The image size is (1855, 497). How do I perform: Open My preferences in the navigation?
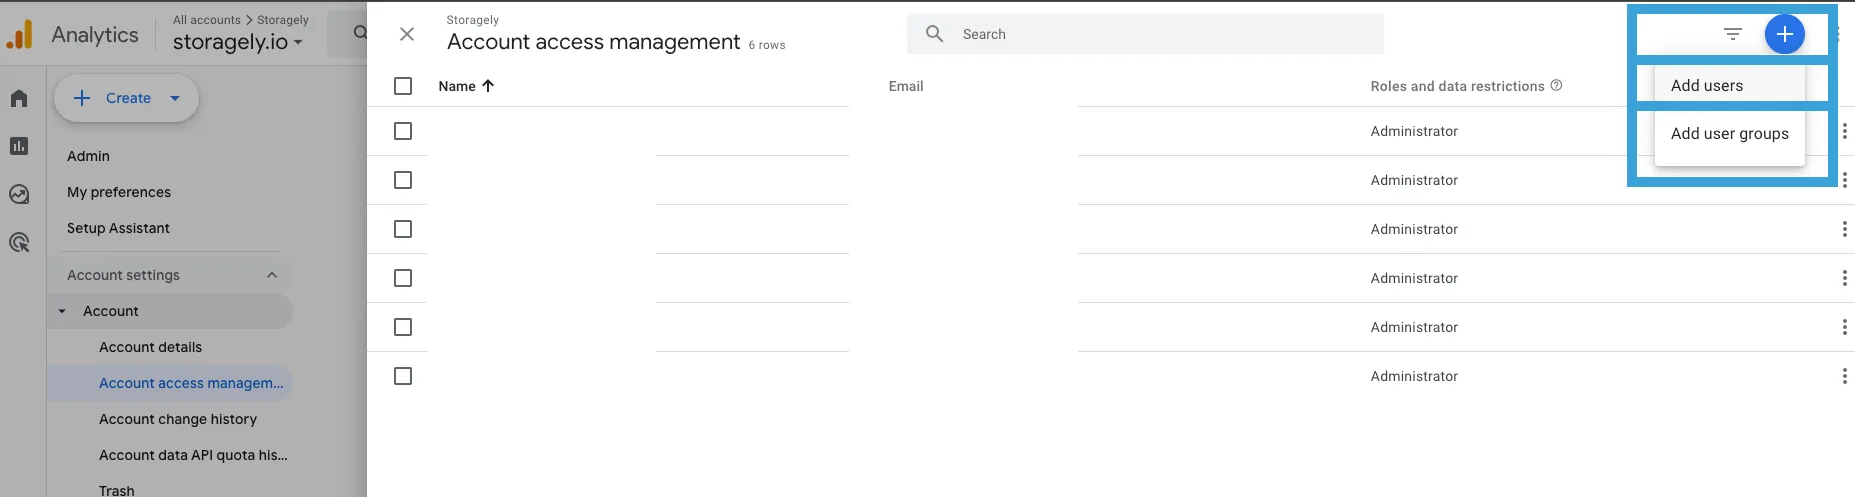119,192
